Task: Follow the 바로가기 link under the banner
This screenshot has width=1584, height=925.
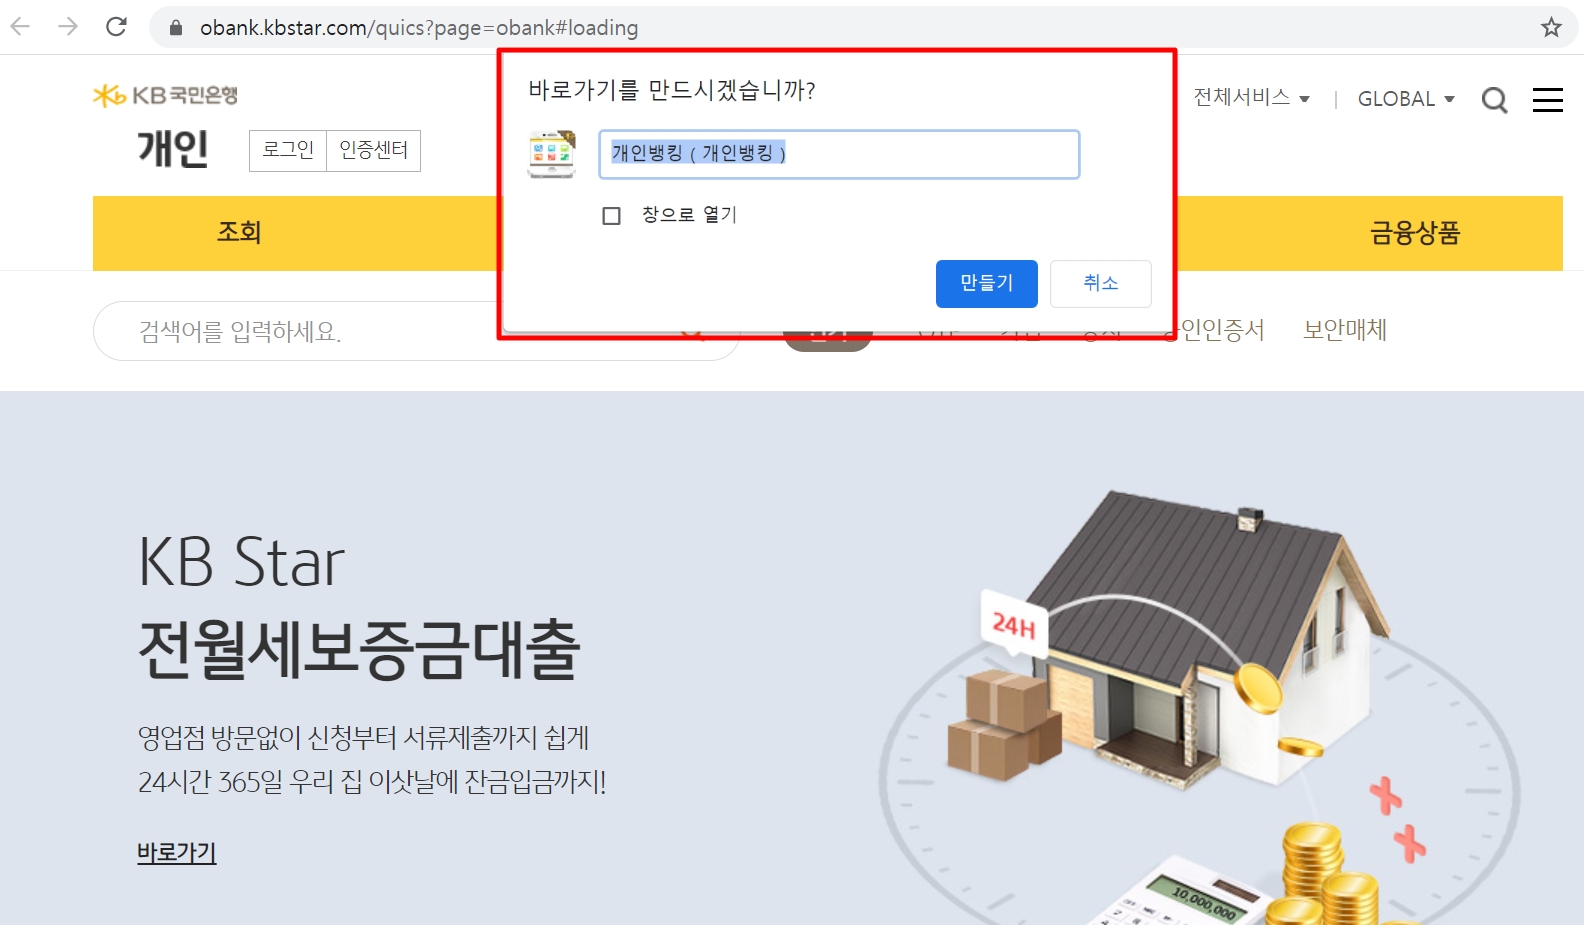Action: (x=177, y=853)
